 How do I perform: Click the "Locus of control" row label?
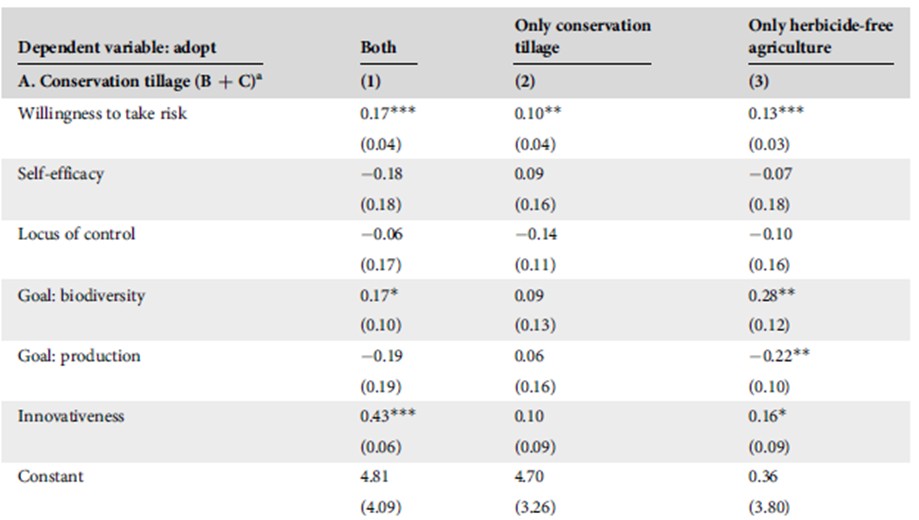click(x=76, y=234)
